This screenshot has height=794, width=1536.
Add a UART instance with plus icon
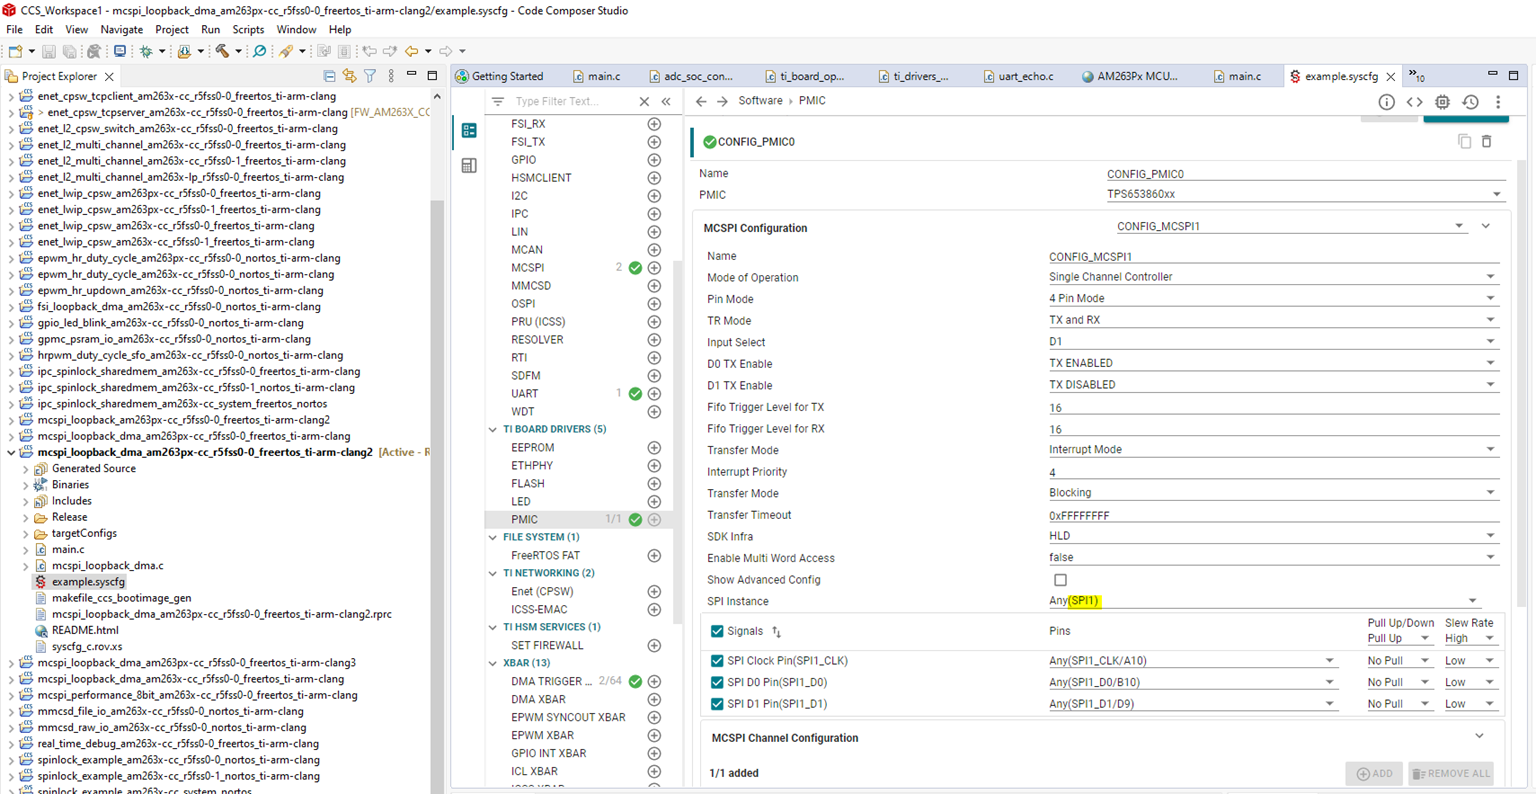tap(654, 394)
